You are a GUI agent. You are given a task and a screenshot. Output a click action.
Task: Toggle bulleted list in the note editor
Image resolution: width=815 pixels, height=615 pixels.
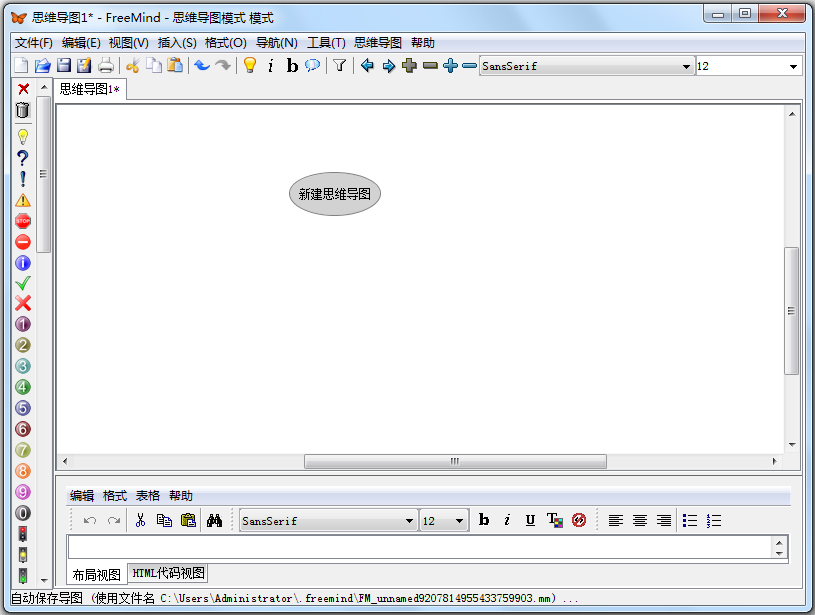click(x=690, y=520)
